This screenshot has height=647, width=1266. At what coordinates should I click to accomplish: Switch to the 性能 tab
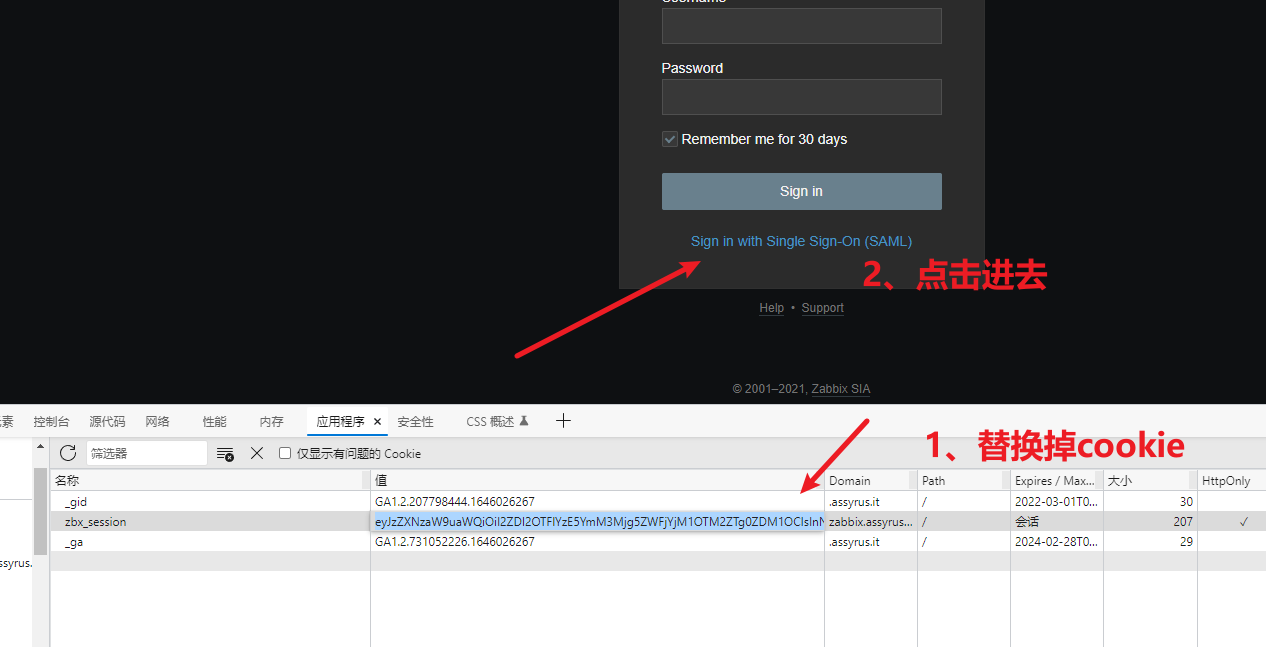click(214, 422)
